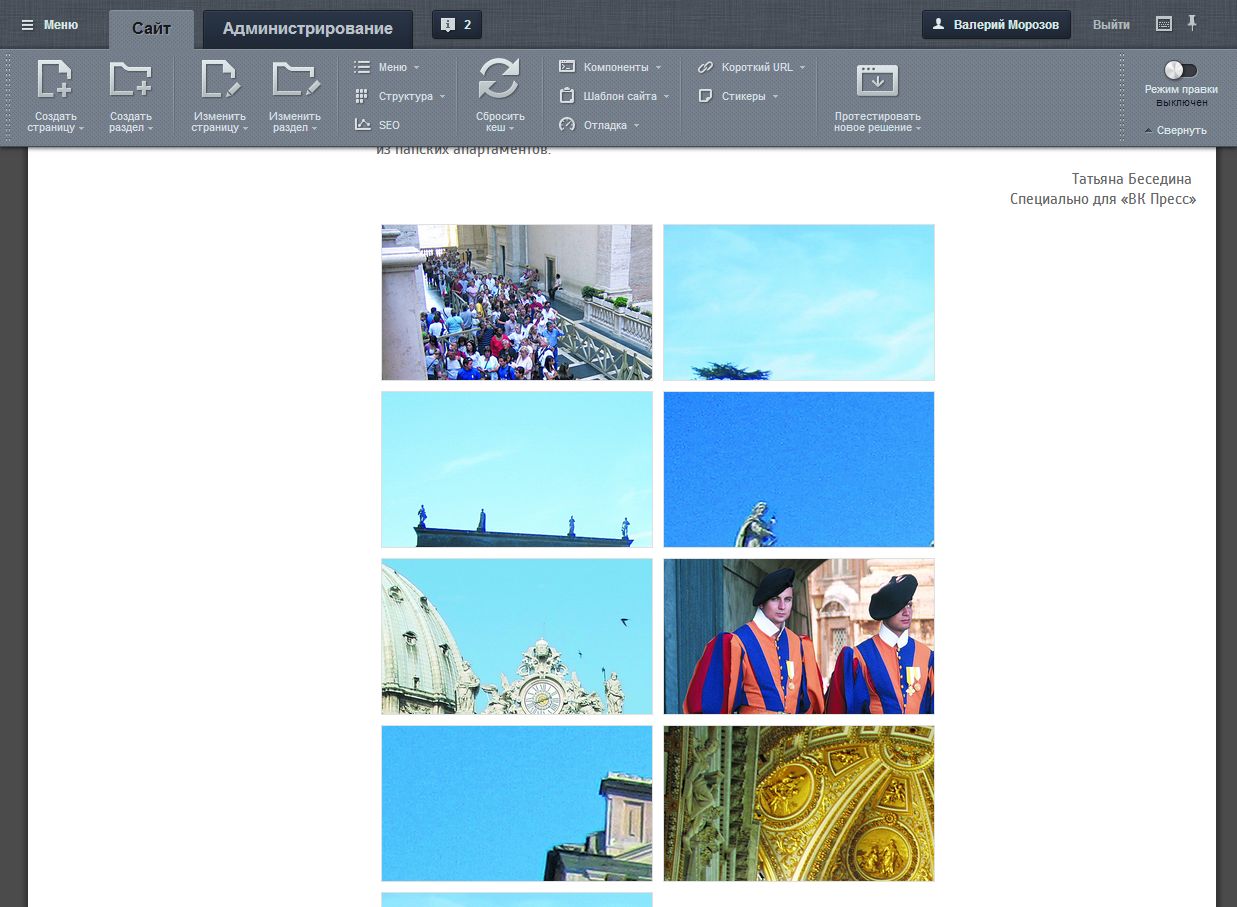Click the Create page icon
Viewport: 1237px width, 907px height.
[x=54, y=79]
